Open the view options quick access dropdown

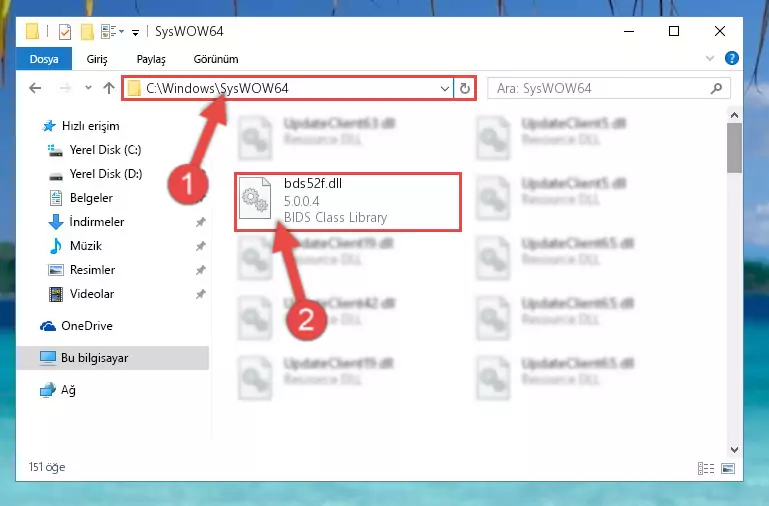tap(112, 32)
